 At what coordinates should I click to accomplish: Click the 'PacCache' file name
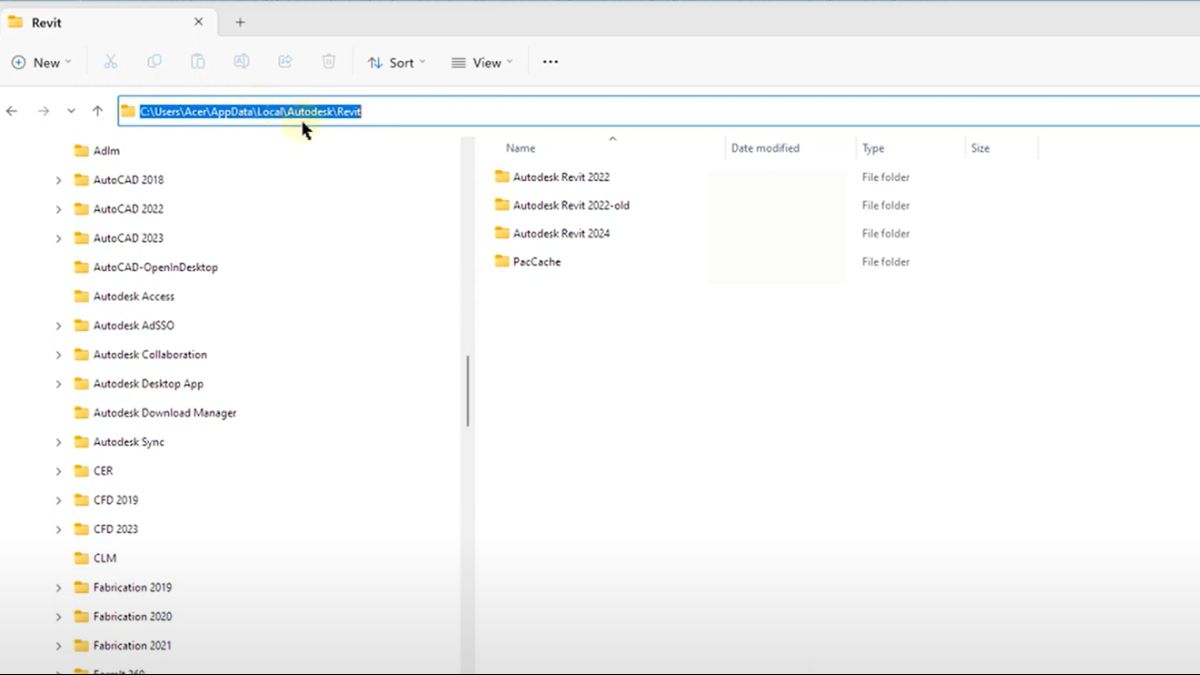pyautogui.click(x=537, y=262)
